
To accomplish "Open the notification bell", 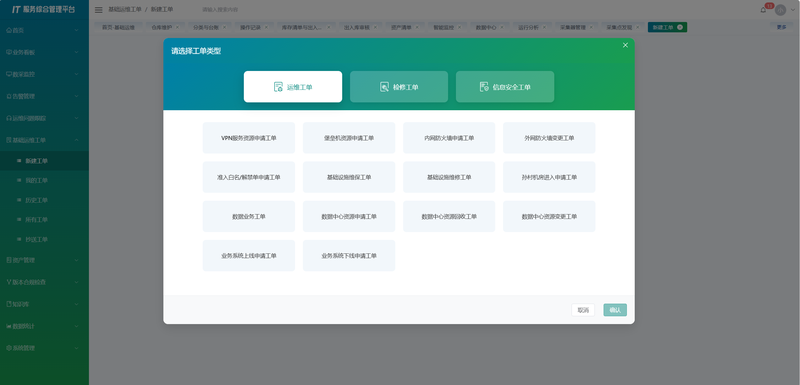I will click(x=763, y=10).
